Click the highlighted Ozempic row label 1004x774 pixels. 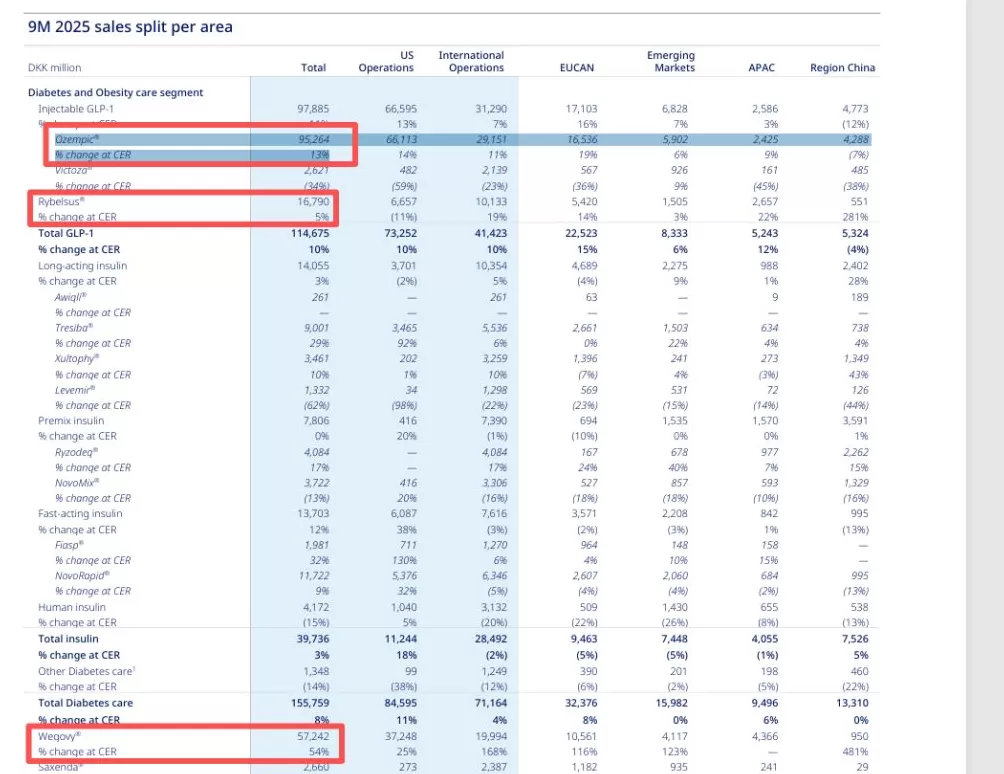(77, 140)
